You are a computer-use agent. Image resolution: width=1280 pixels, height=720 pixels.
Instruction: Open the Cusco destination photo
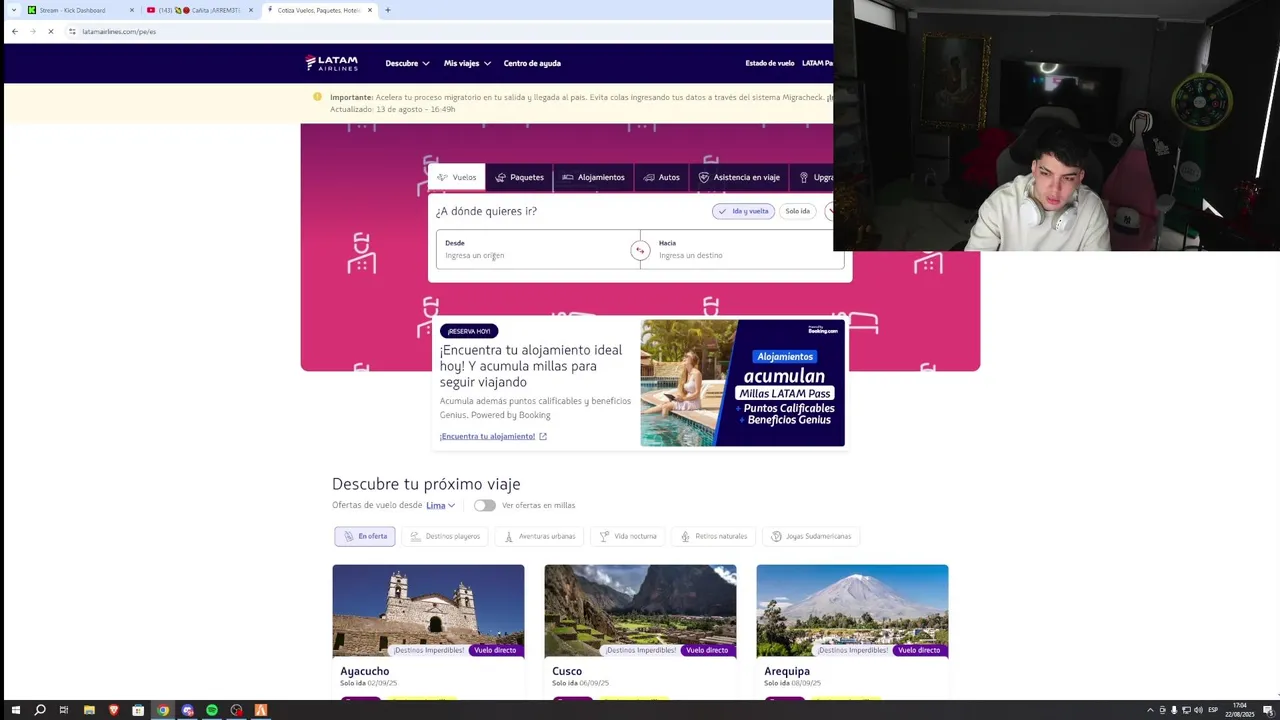(x=640, y=611)
